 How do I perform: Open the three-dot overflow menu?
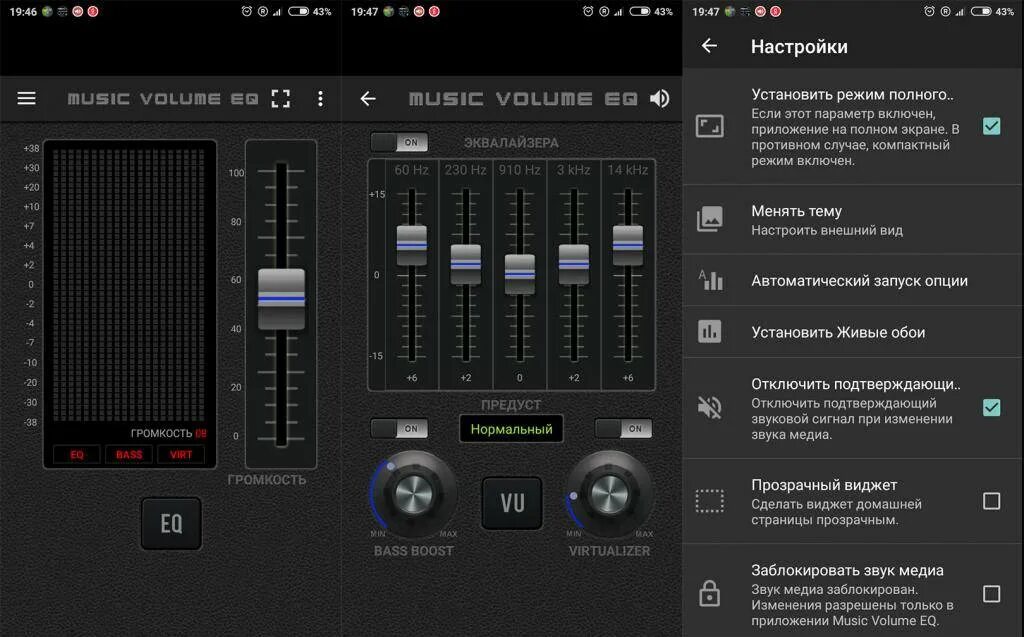(320, 99)
